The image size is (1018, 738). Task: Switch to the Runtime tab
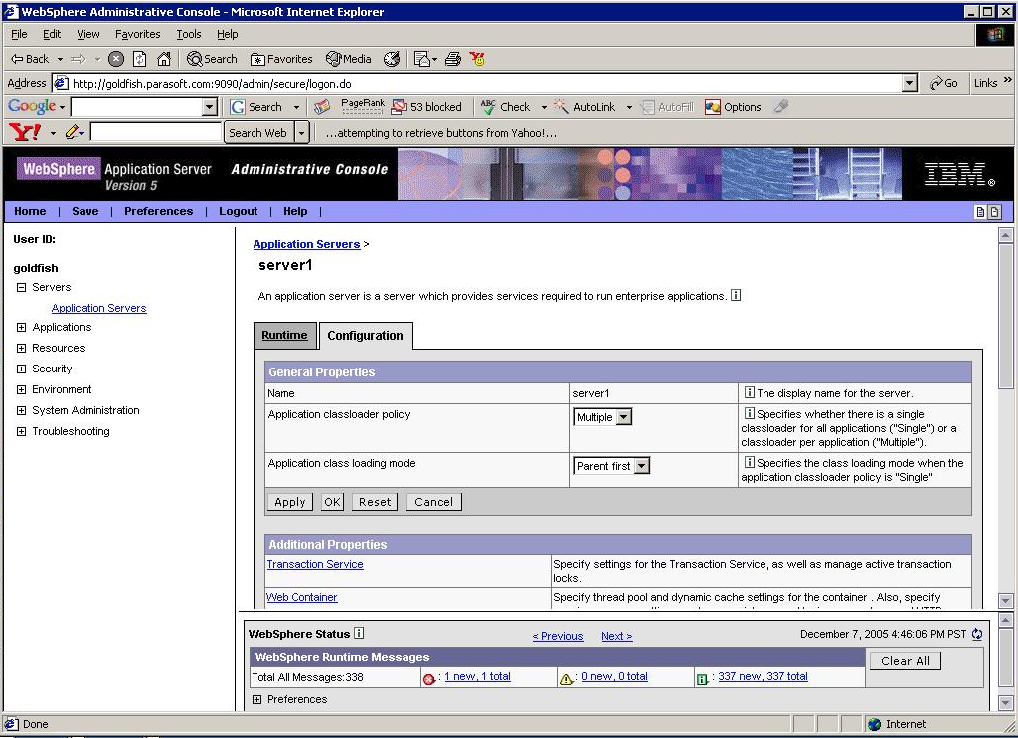pos(284,336)
